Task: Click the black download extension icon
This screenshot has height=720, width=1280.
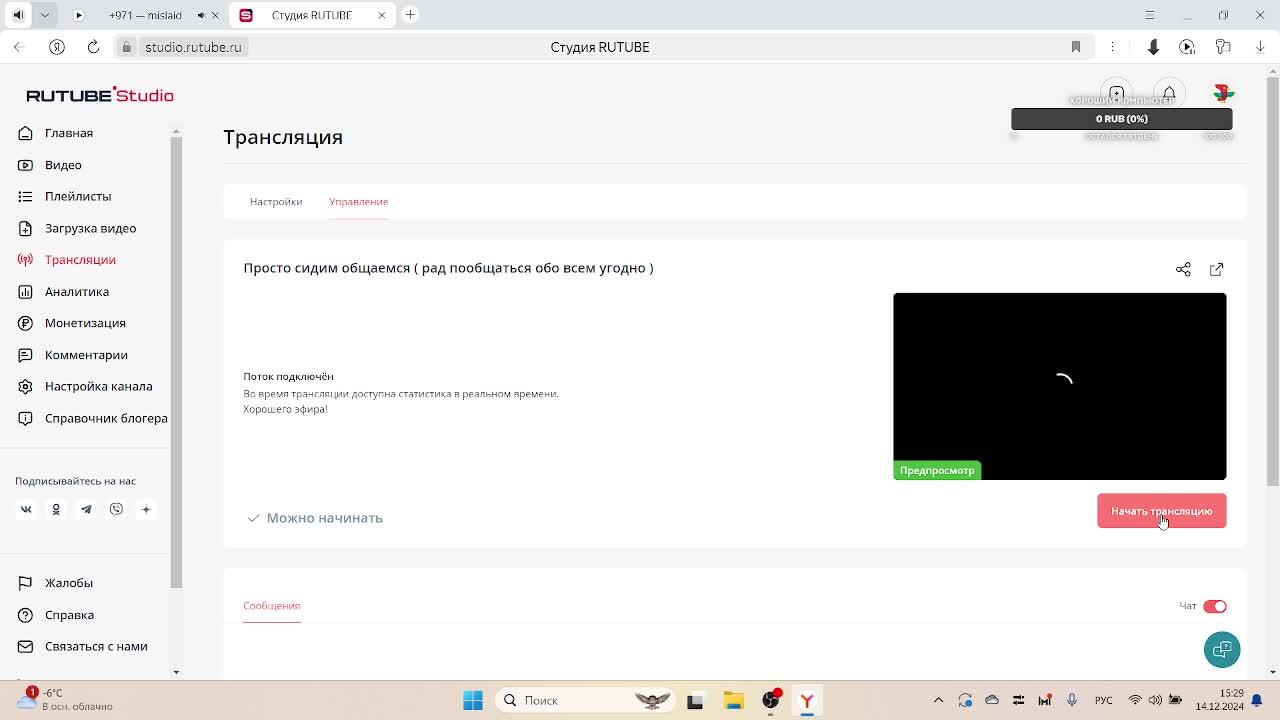Action: [1153, 47]
